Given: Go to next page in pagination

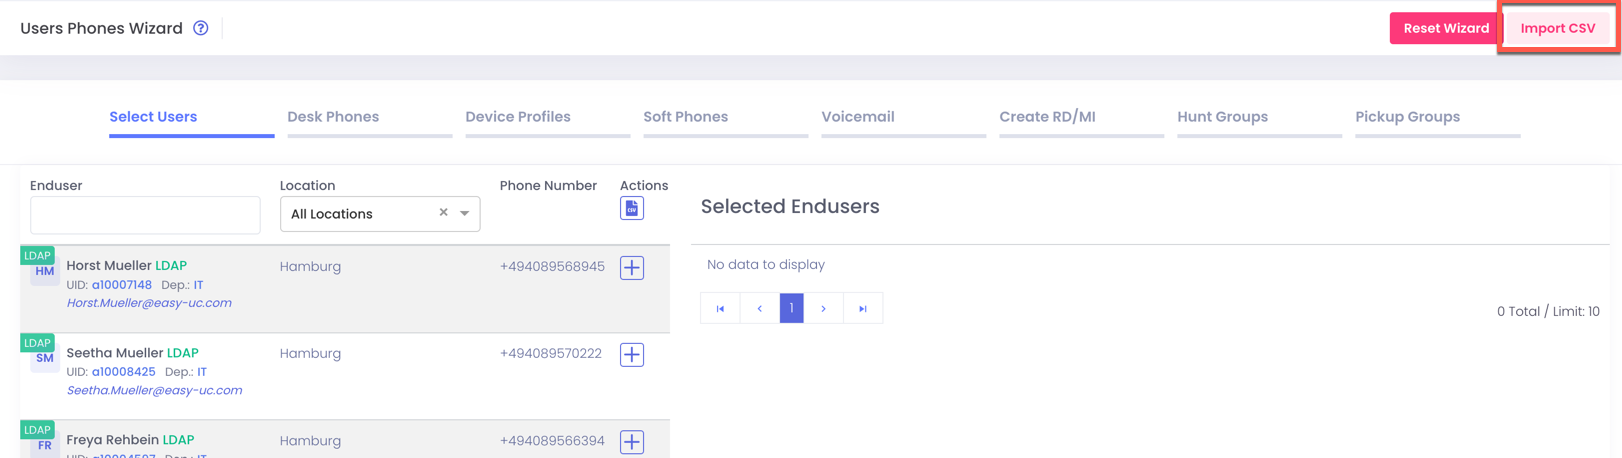Looking at the screenshot, I should point(823,308).
